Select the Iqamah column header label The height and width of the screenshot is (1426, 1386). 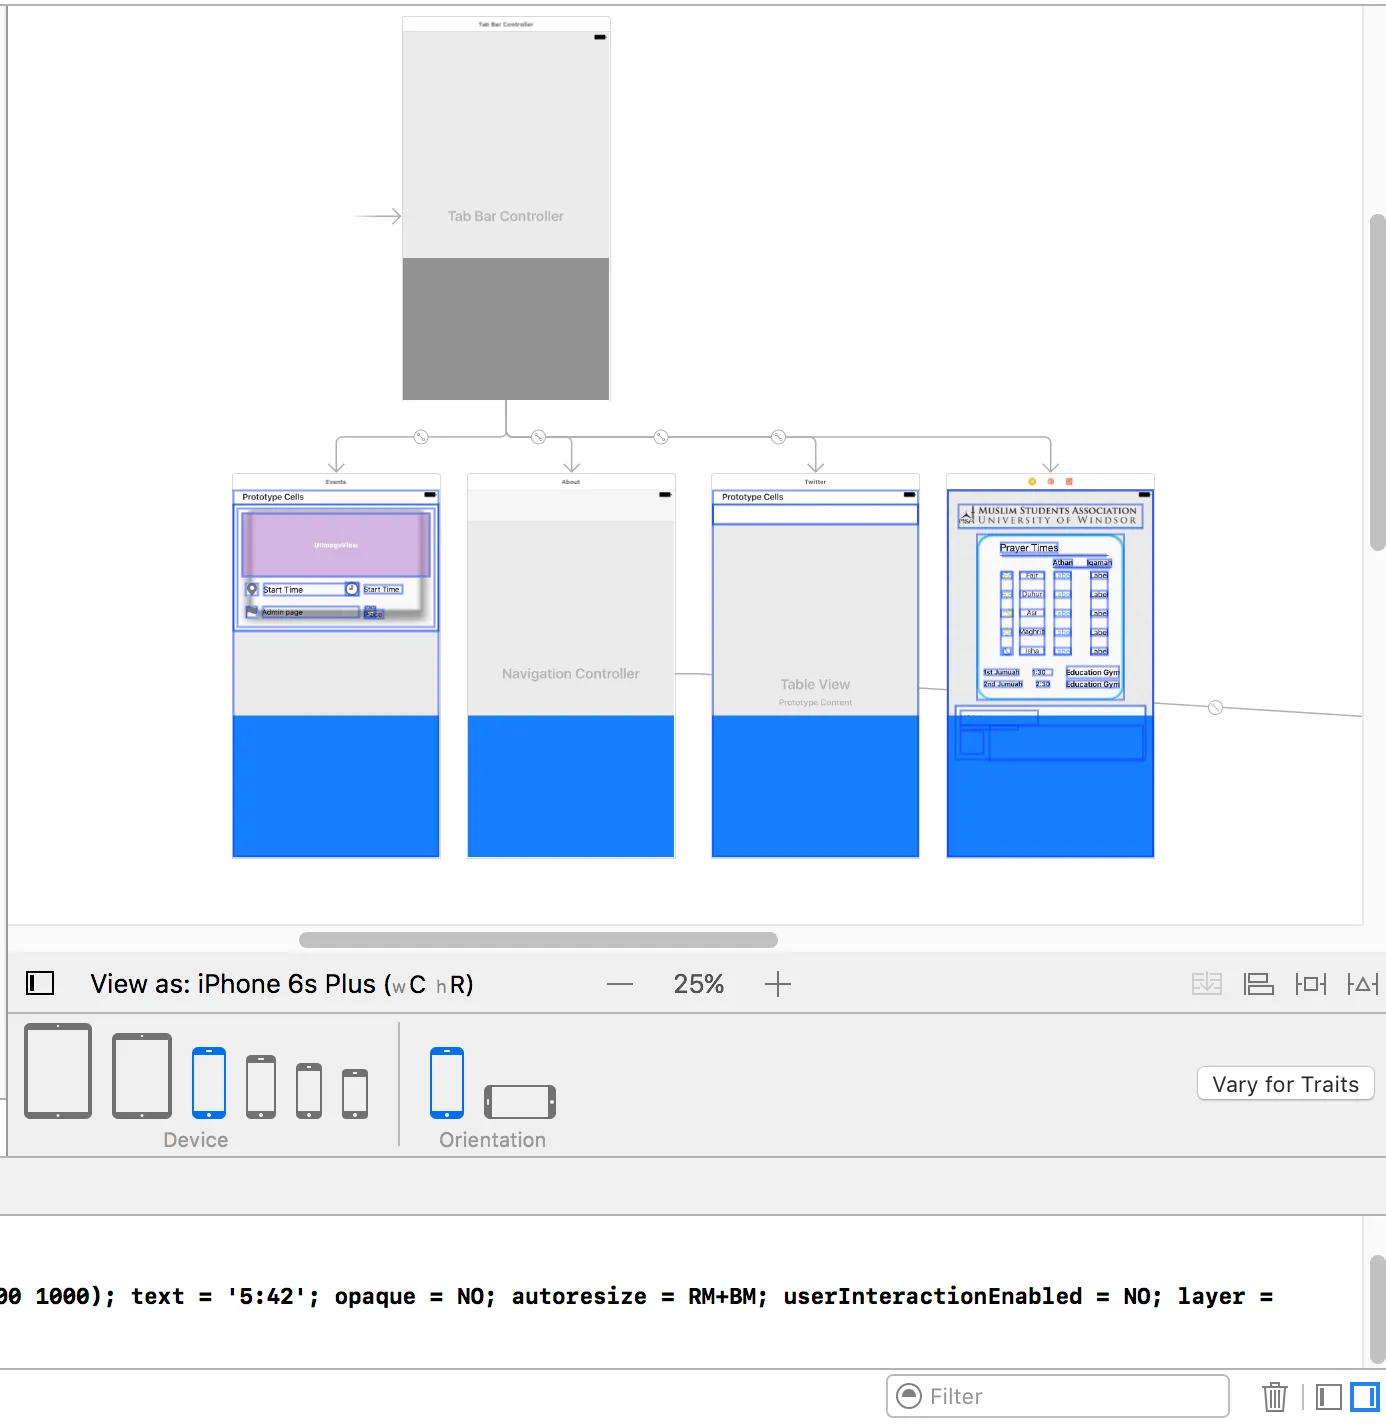coord(1099,563)
